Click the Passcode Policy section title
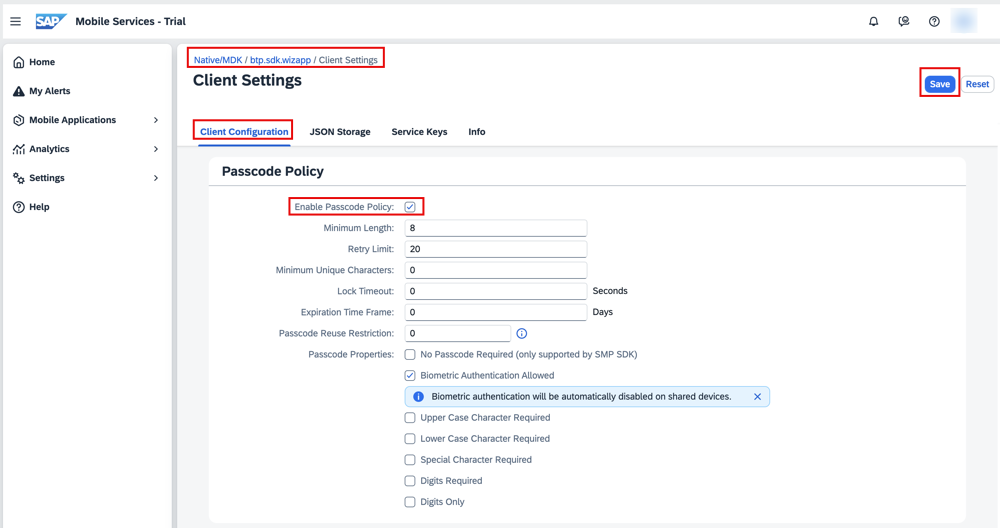 pyautogui.click(x=273, y=172)
